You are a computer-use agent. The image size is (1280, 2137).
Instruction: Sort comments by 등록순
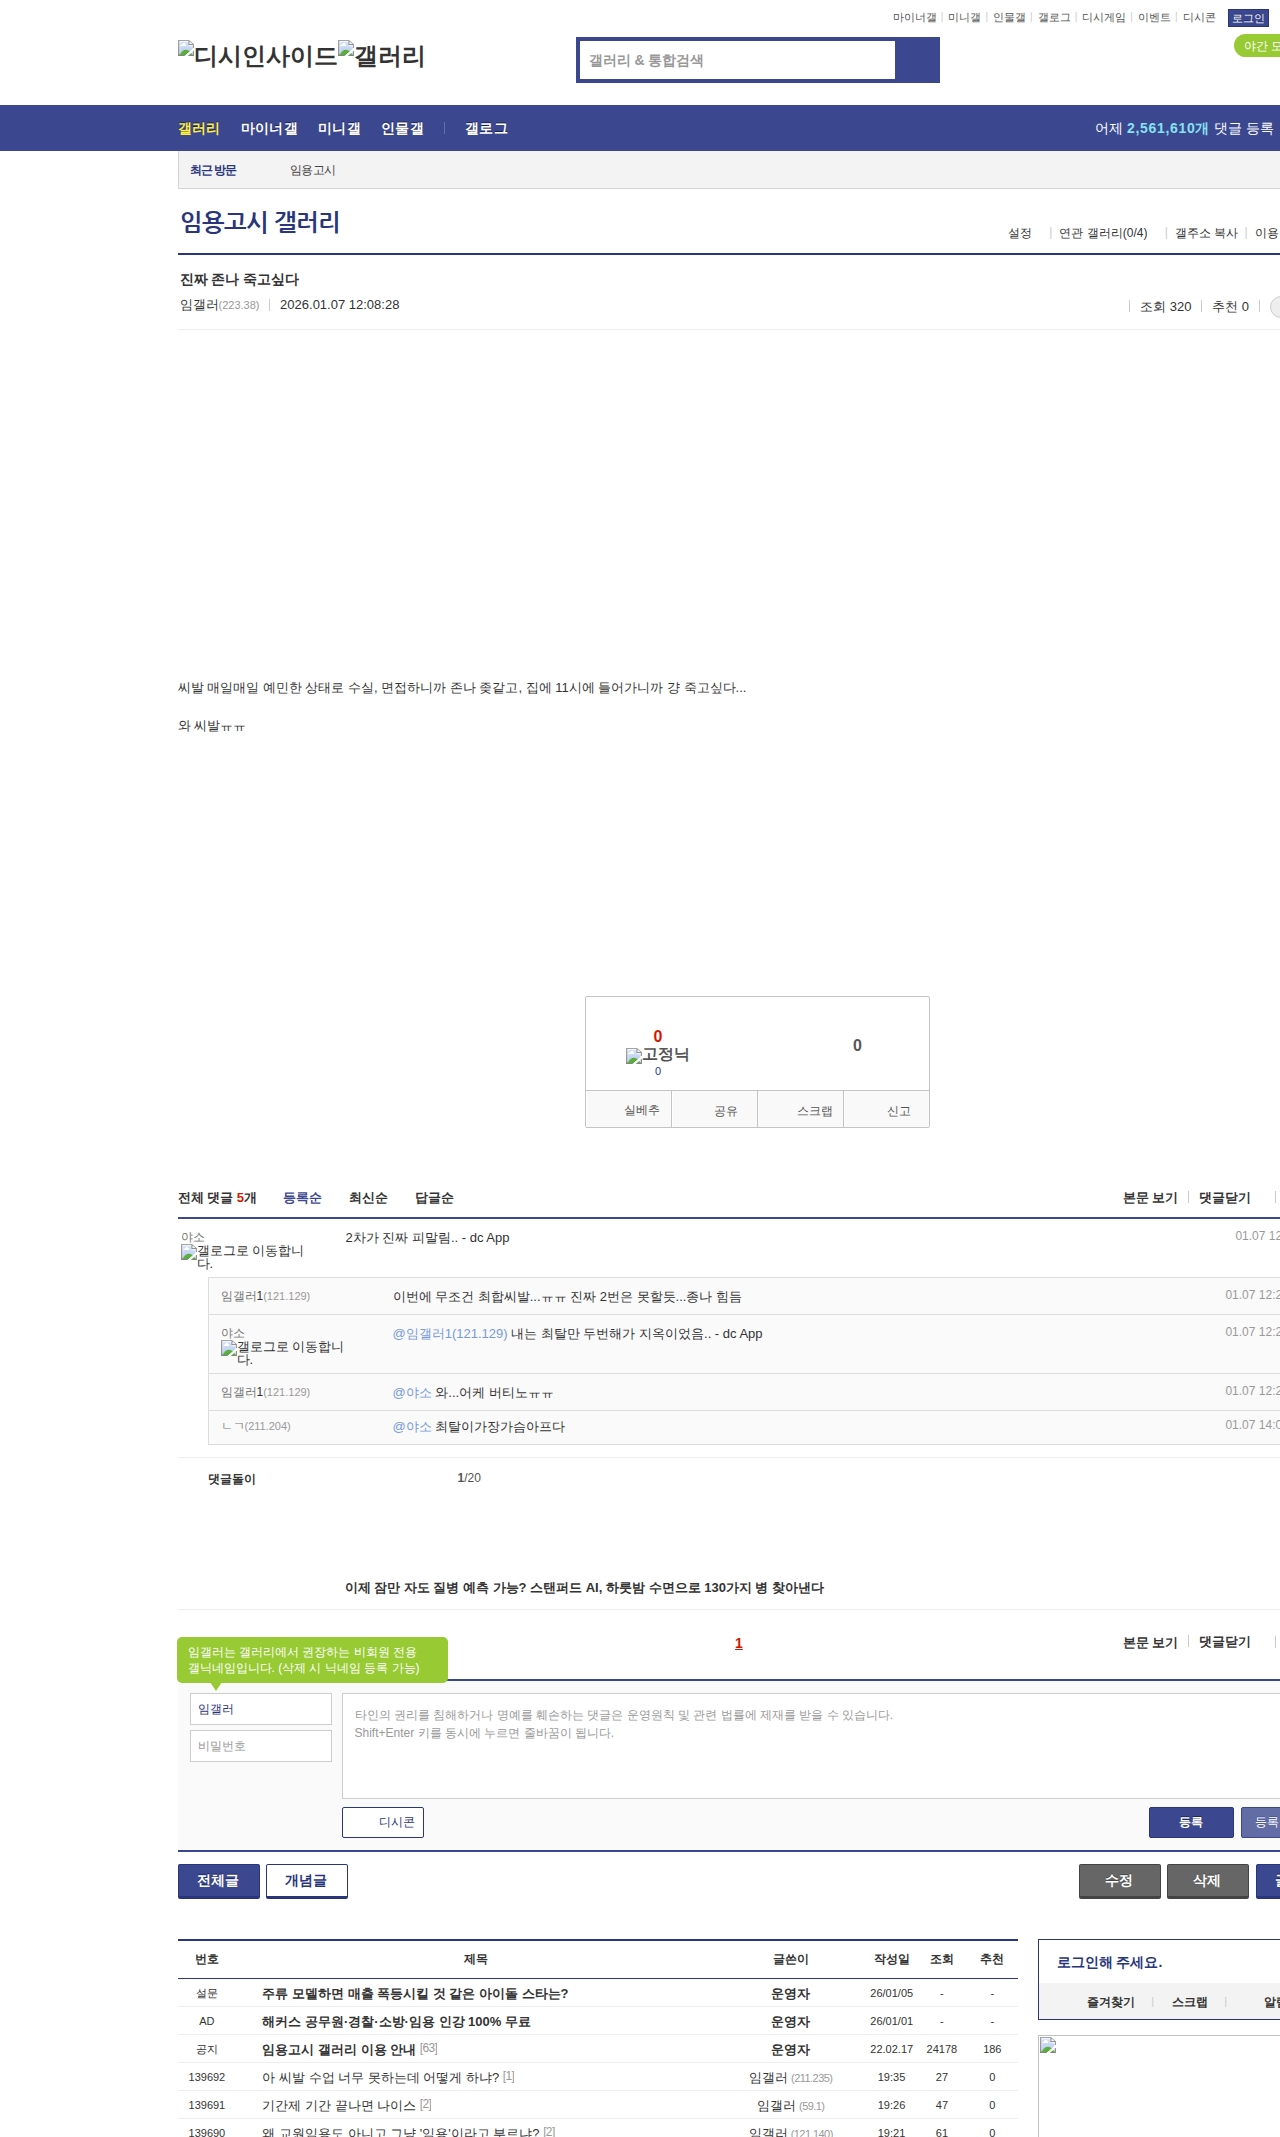302,1198
